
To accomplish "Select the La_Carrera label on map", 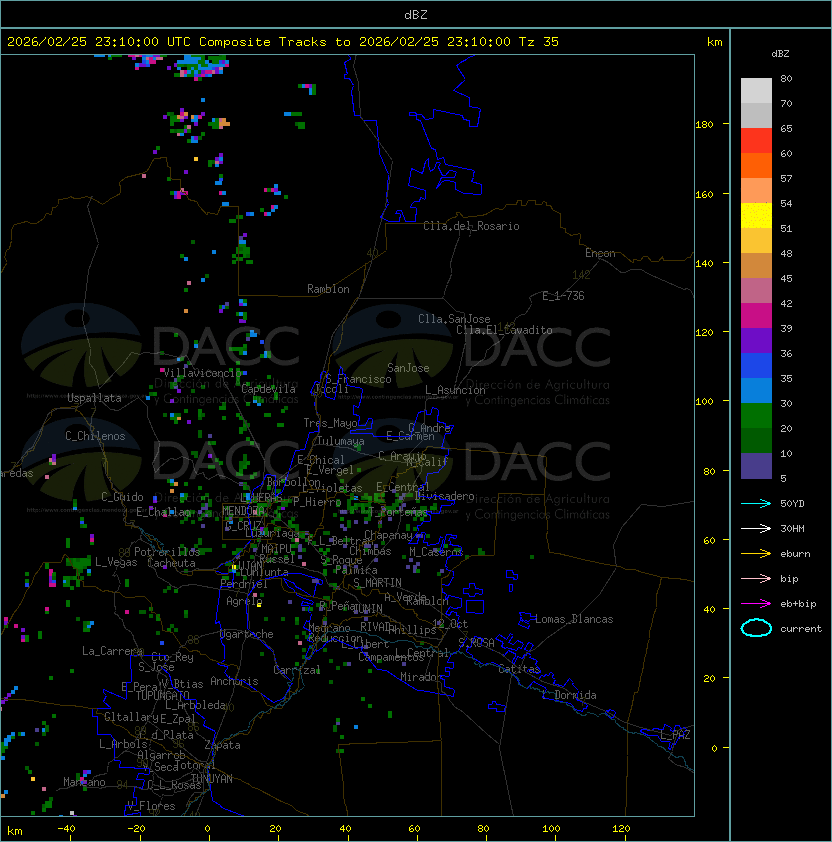I will 112,651.
